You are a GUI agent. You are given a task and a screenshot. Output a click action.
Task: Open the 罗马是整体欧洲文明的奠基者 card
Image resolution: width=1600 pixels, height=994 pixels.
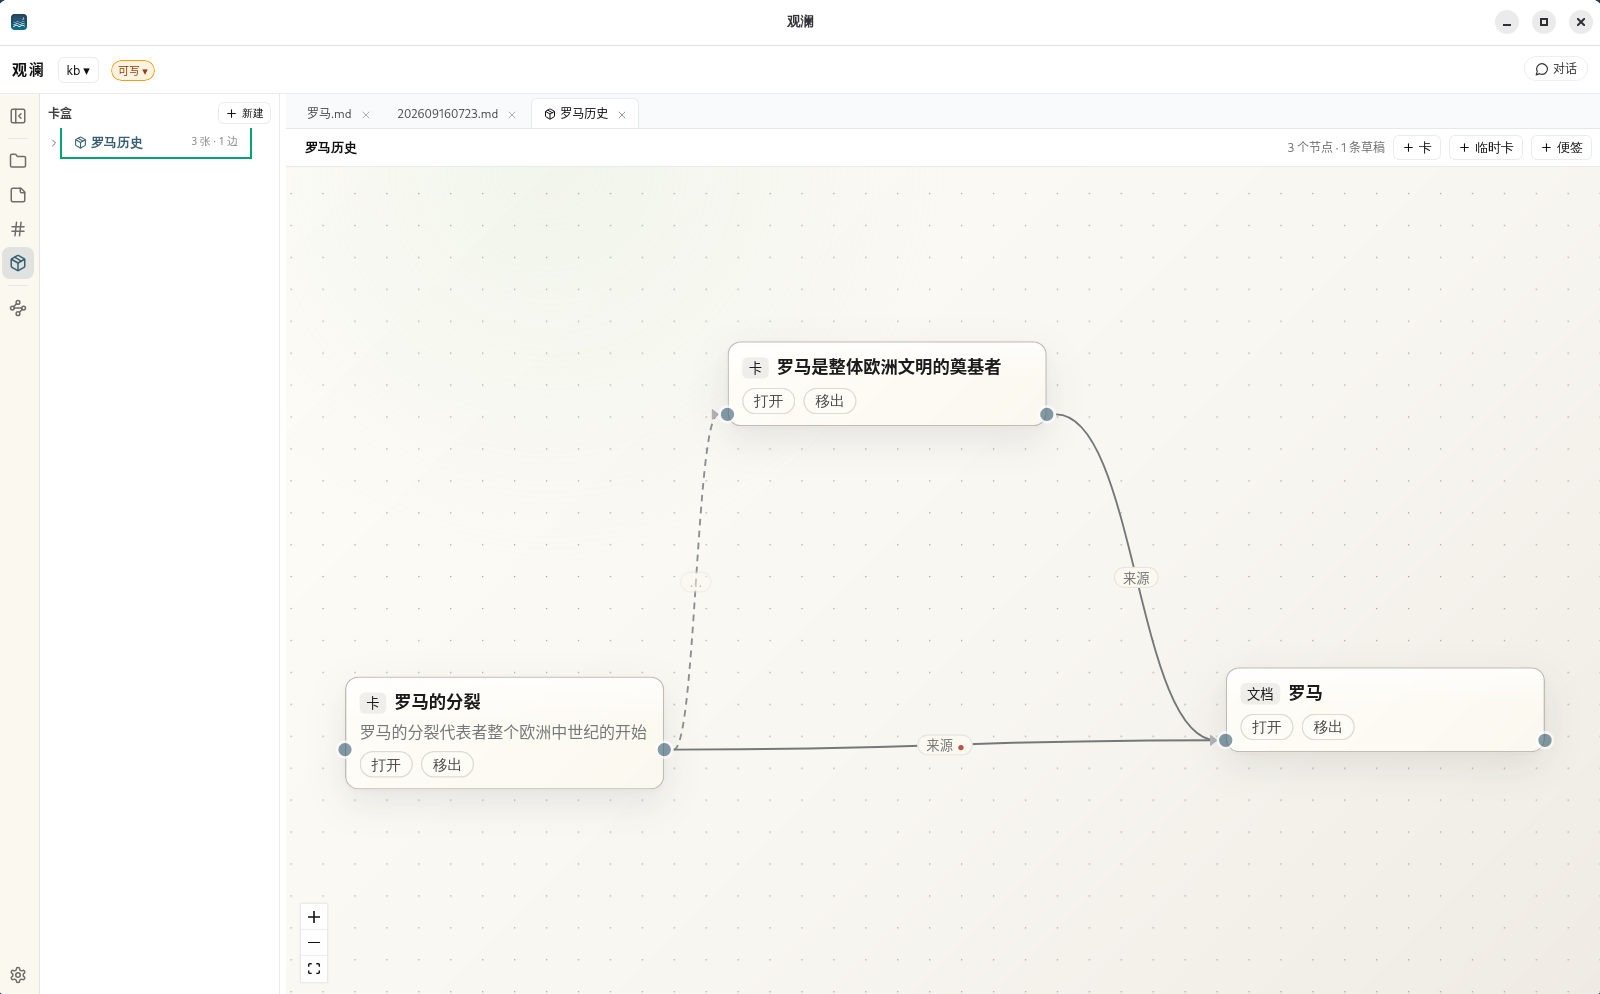[x=768, y=401]
